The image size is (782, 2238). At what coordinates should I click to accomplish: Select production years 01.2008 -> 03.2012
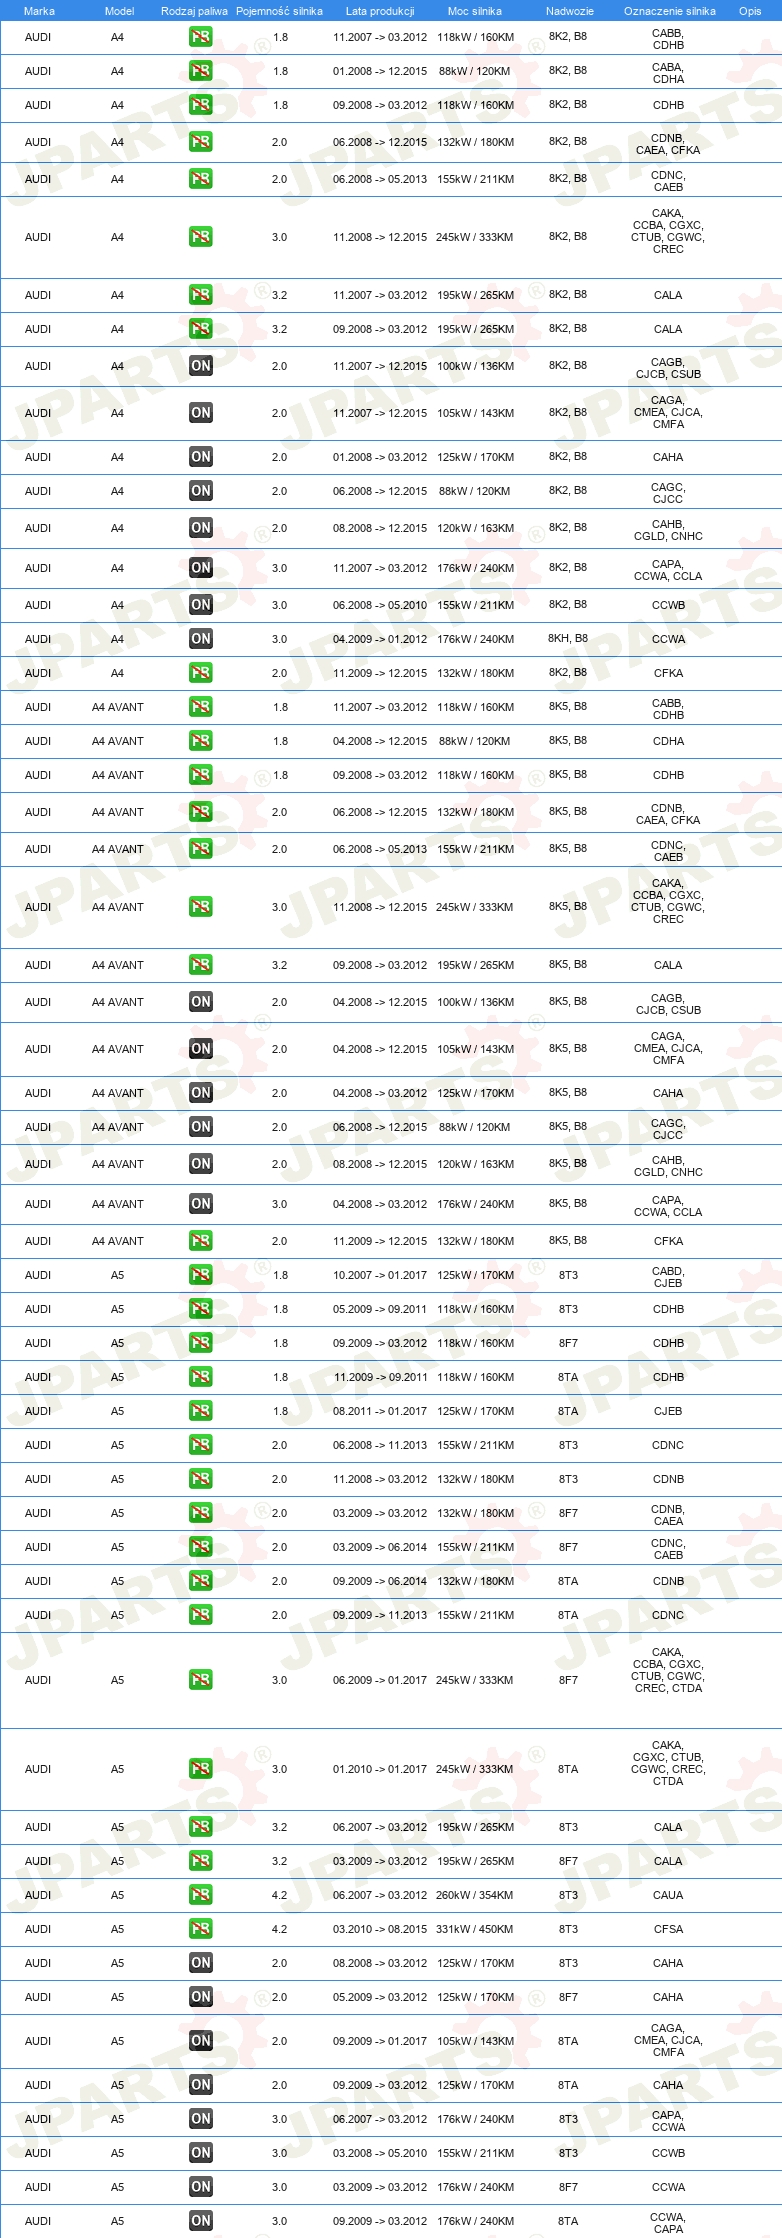pos(380,457)
